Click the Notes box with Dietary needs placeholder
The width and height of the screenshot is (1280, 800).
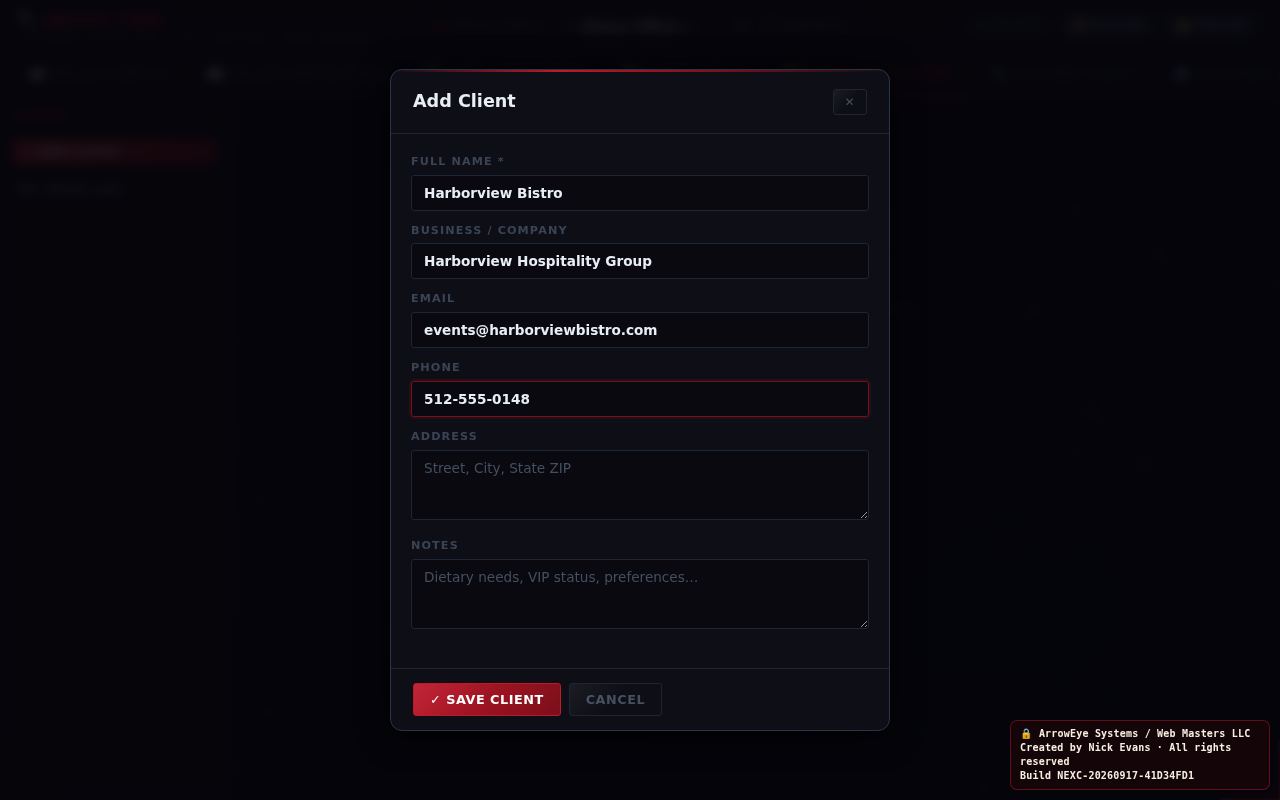tap(640, 594)
